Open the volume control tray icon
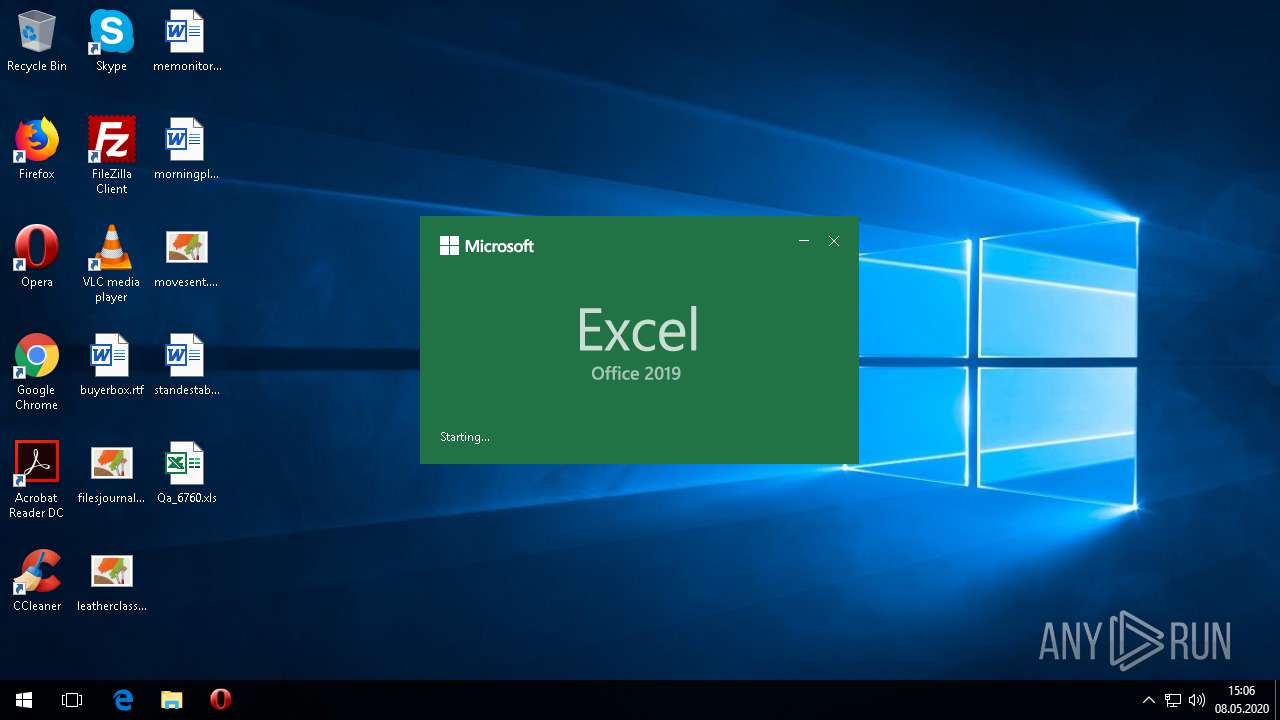 click(1196, 700)
